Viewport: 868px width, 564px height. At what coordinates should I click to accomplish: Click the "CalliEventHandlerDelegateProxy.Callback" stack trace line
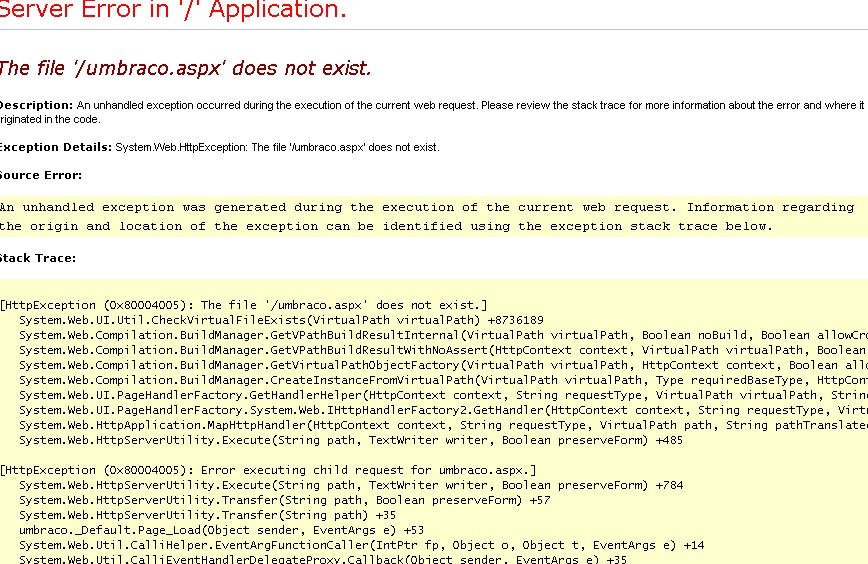coord(323,558)
